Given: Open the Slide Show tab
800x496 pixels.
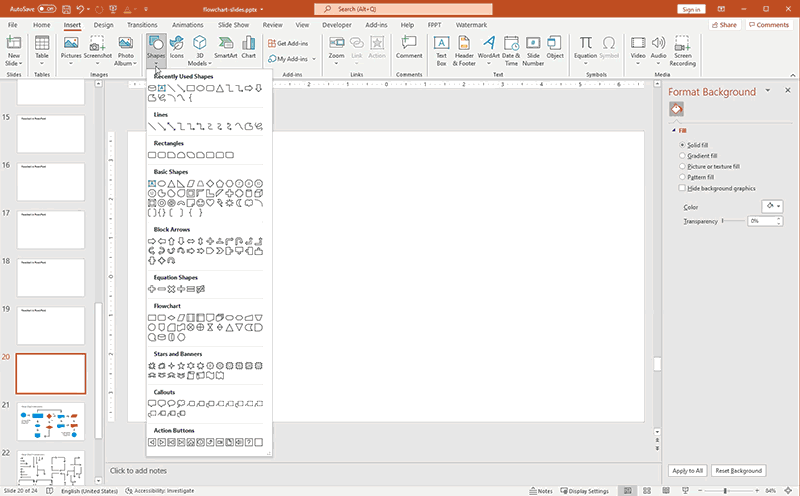Looking at the screenshot, I should click(233, 24).
